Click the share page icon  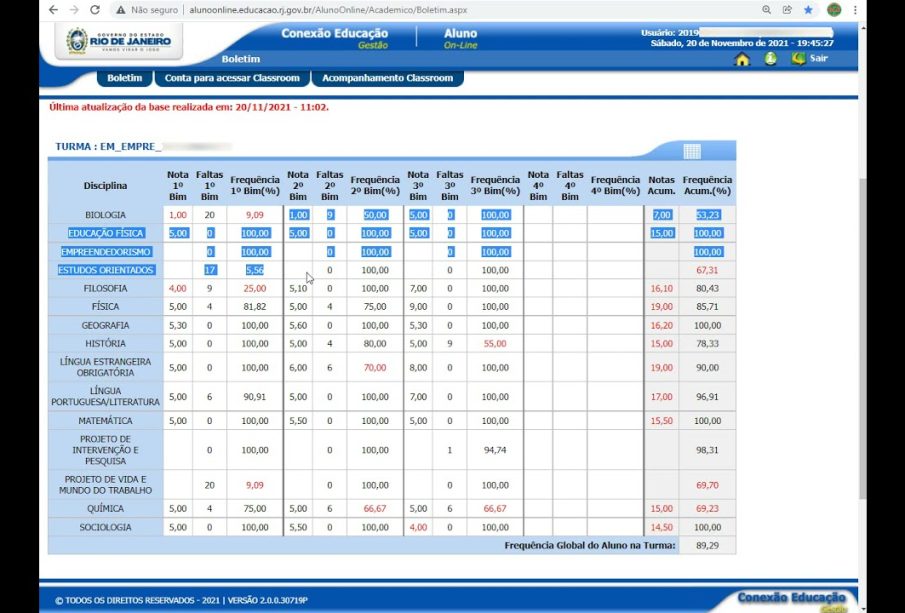(x=787, y=9)
